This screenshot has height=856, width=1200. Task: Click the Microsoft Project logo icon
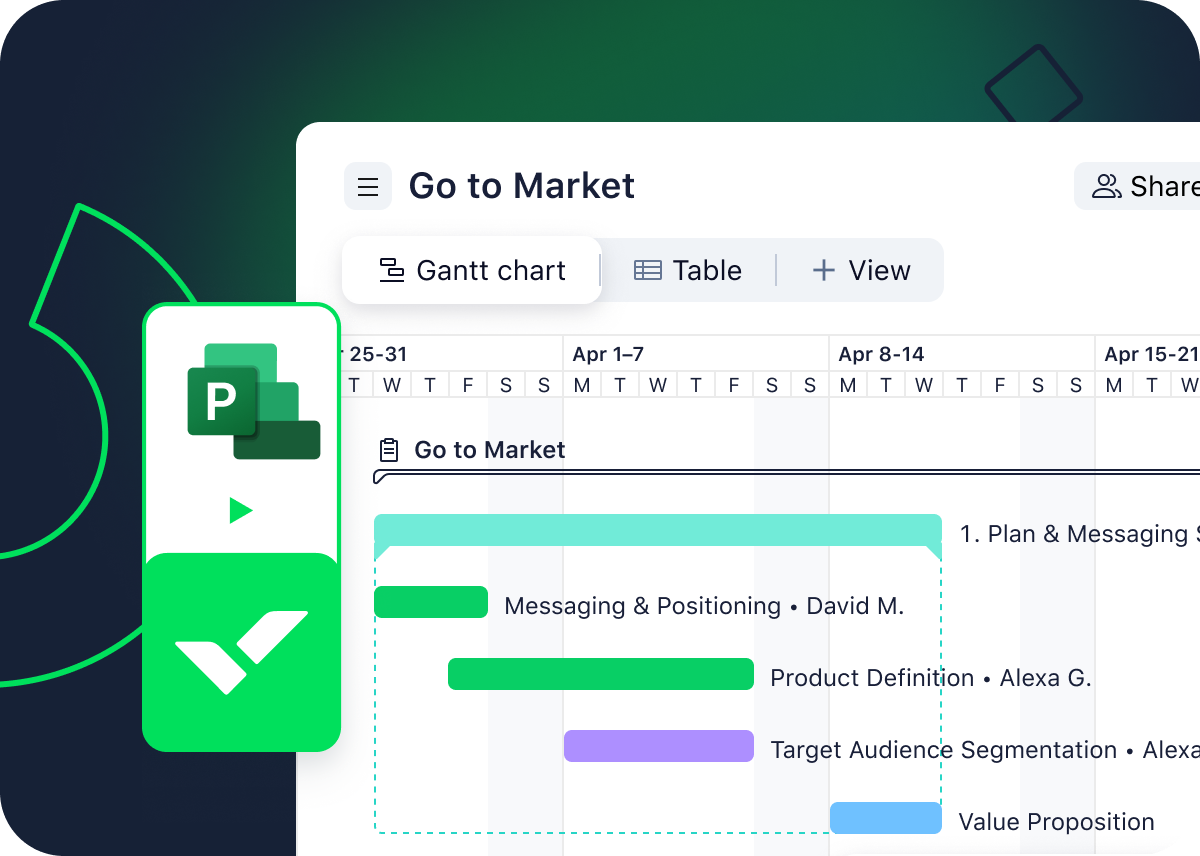254,401
